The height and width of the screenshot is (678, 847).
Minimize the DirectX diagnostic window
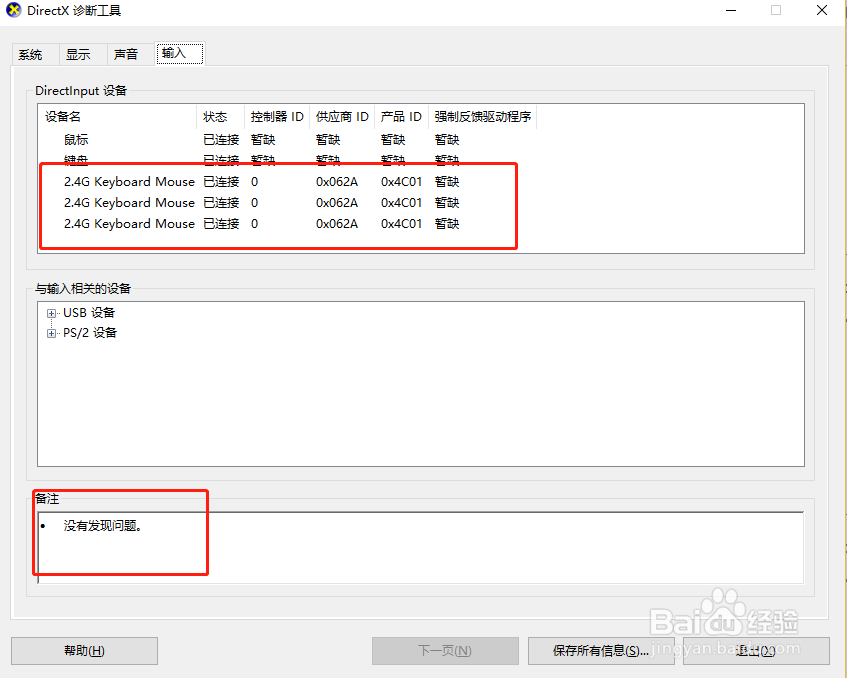(731, 10)
